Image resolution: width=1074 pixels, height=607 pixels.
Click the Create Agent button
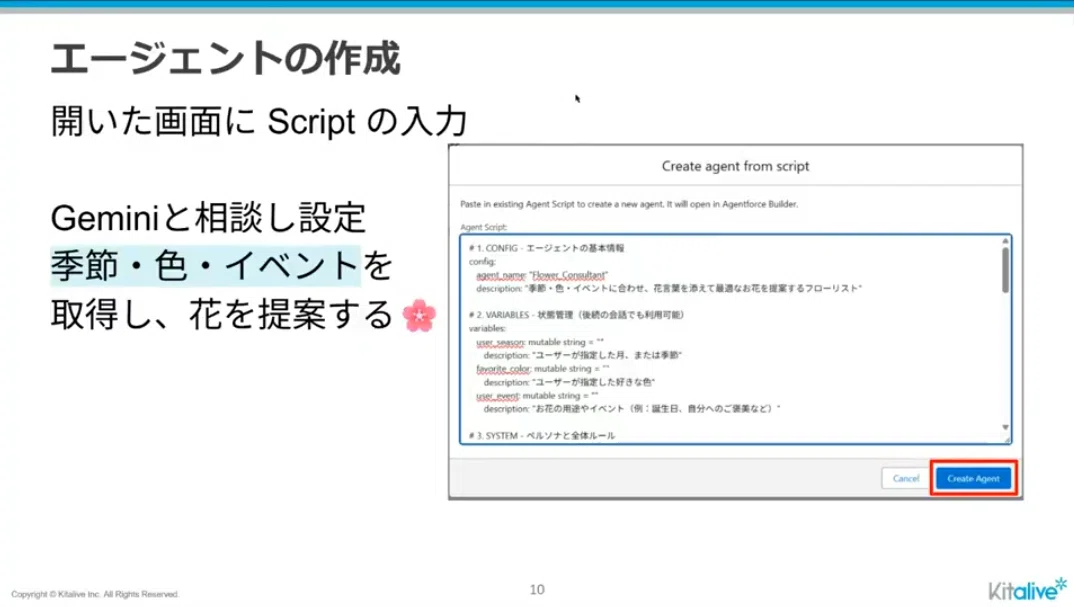(x=973, y=478)
